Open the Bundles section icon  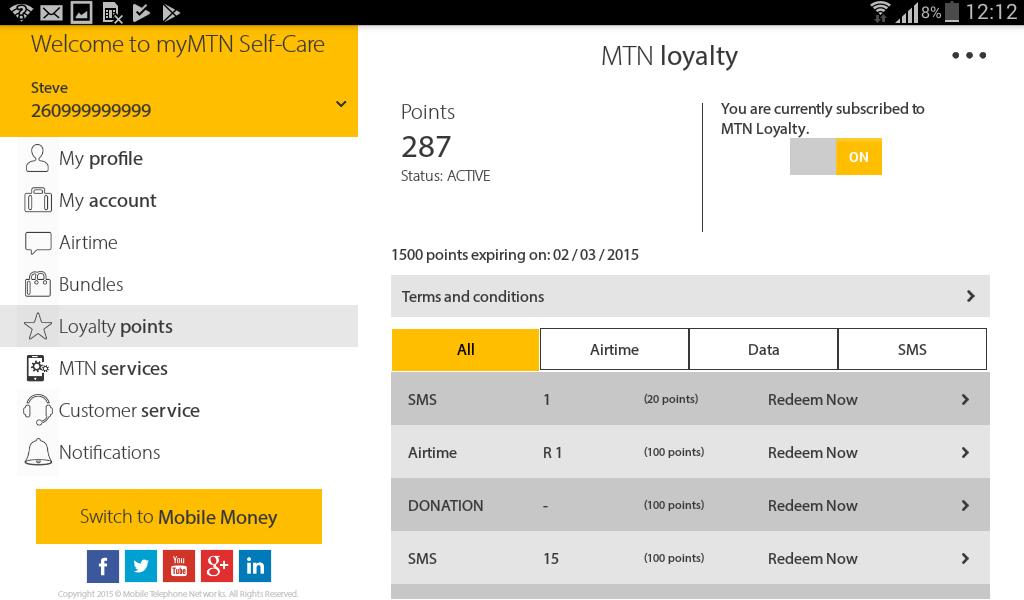point(38,284)
